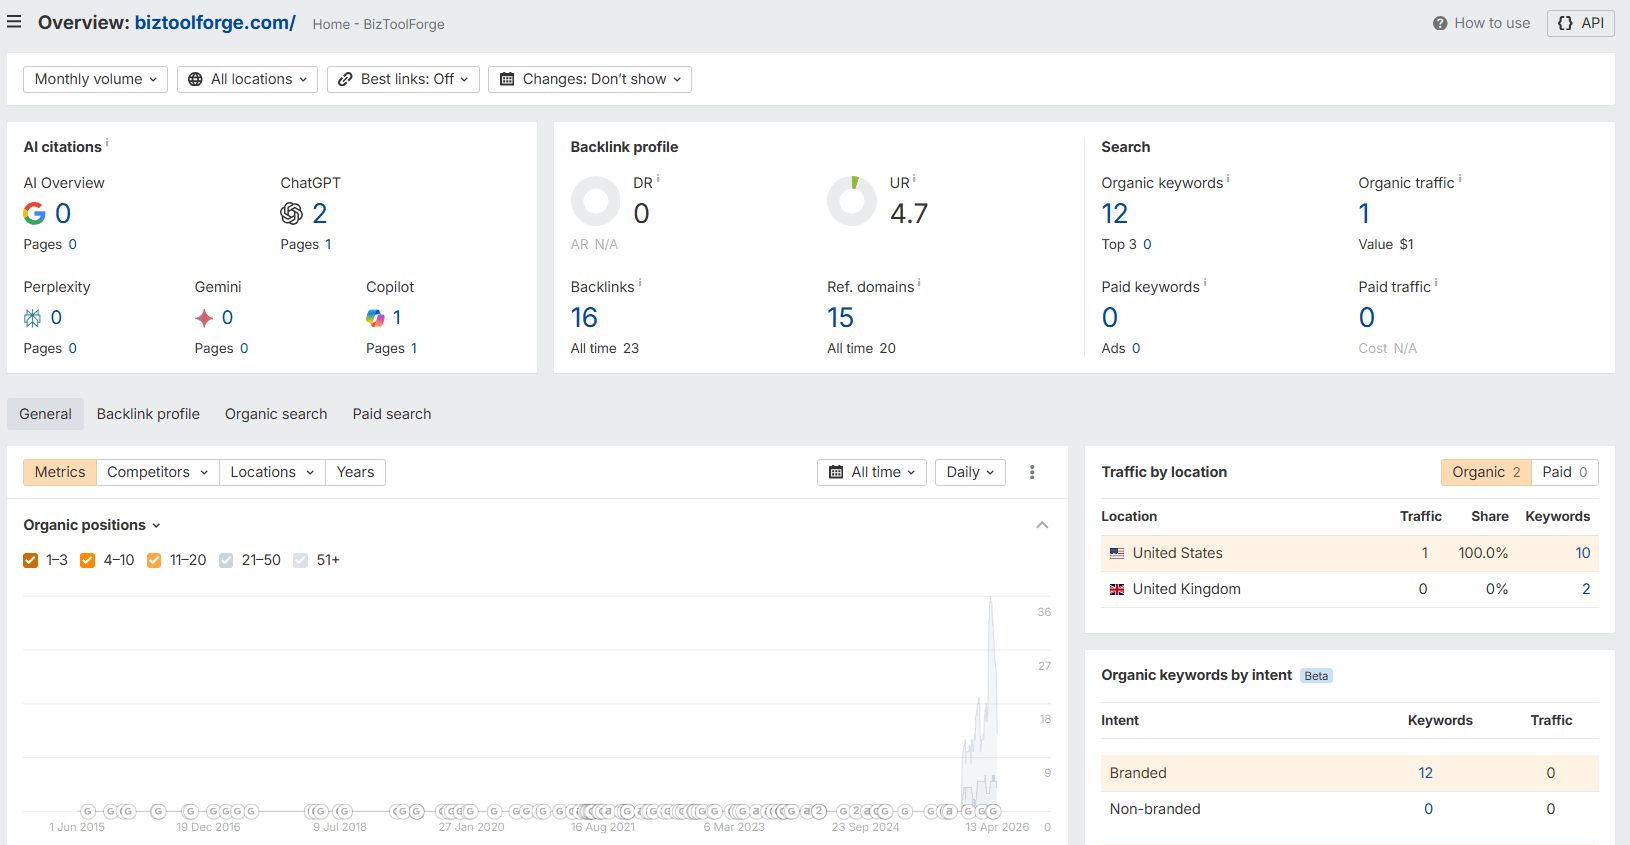The image size is (1630, 845).
Task: Click the biztoolforge.com/ domain link
Action: (215, 22)
